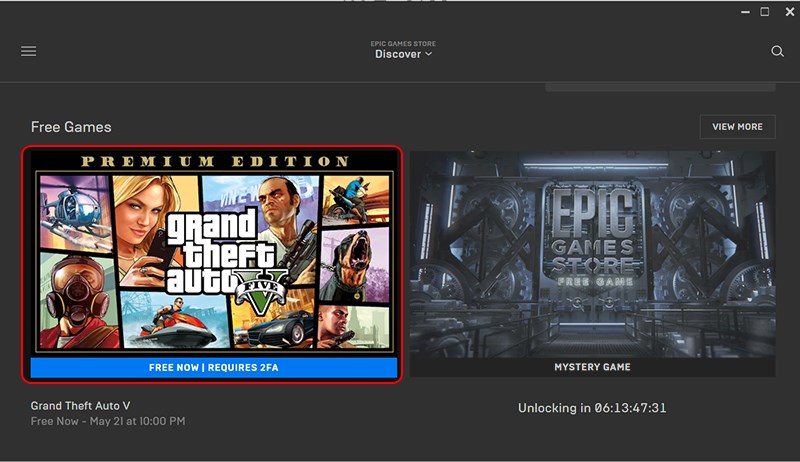Minimize the Epic Games launcher window
This screenshot has height=462, width=800.
(x=745, y=12)
